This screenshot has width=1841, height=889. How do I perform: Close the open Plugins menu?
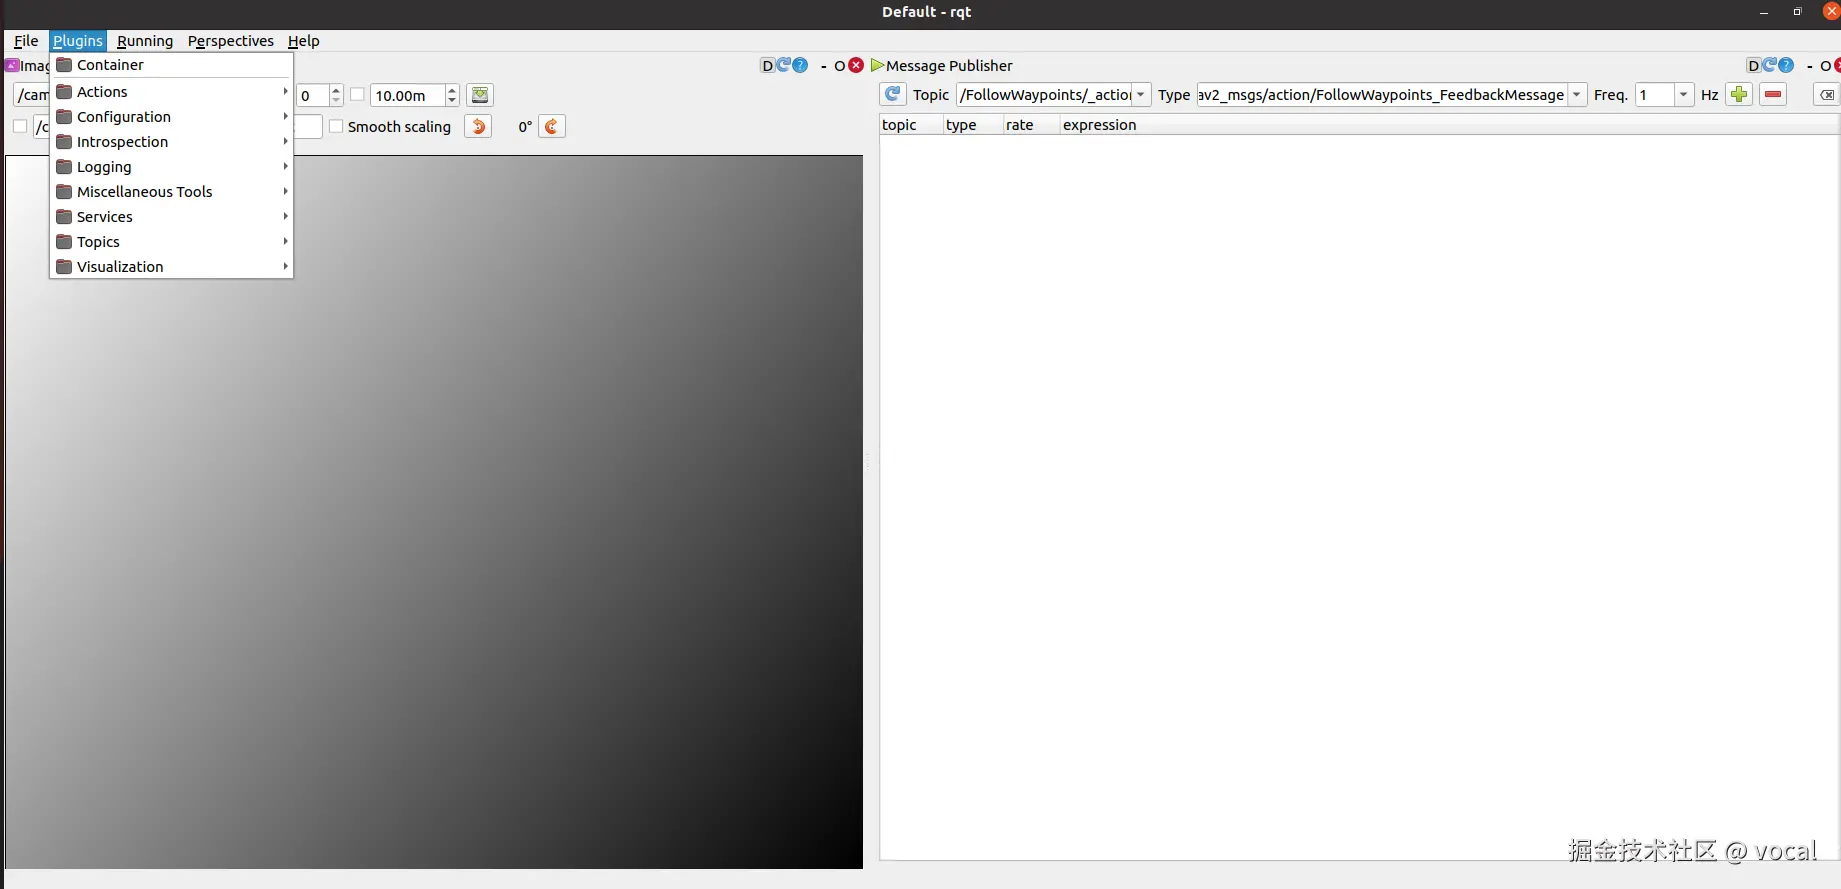78,41
